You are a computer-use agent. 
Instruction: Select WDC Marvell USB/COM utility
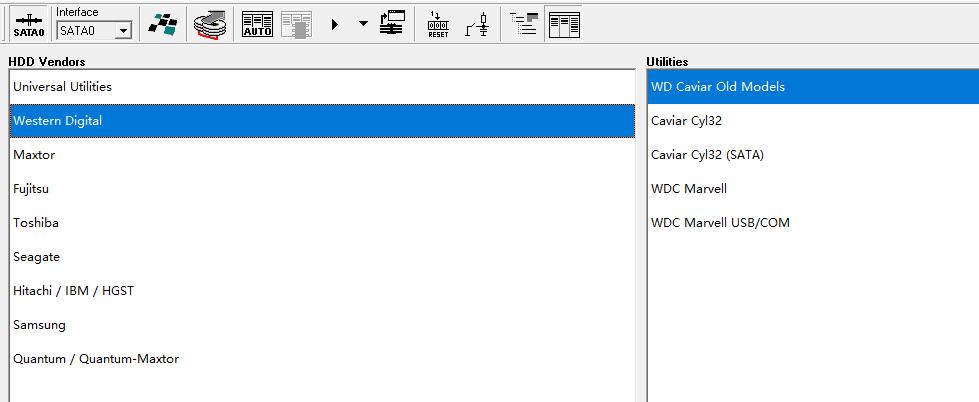pyautogui.click(x=813, y=223)
